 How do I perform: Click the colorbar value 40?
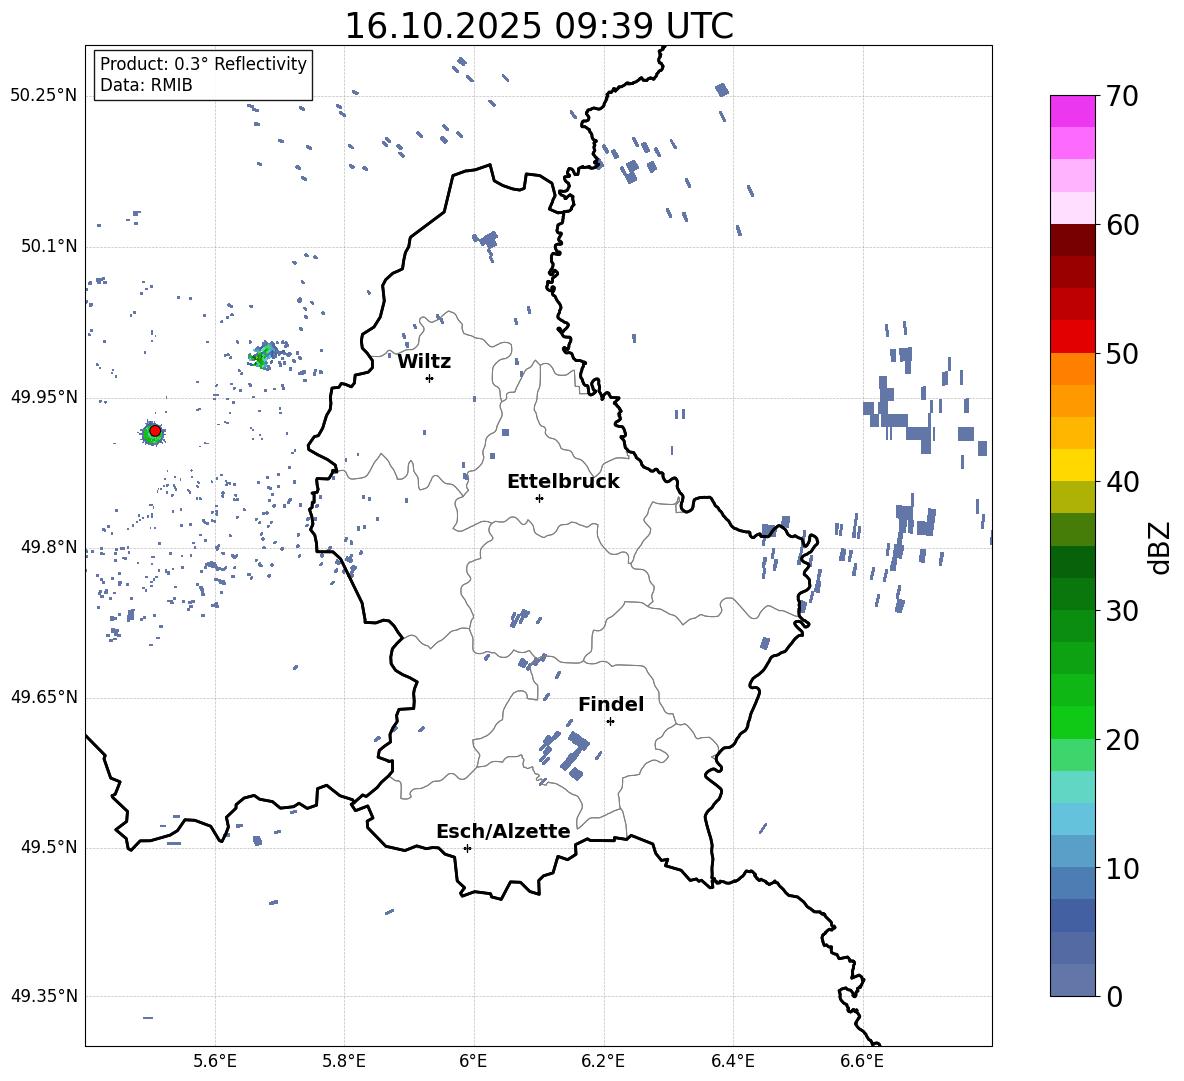(x=1122, y=482)
